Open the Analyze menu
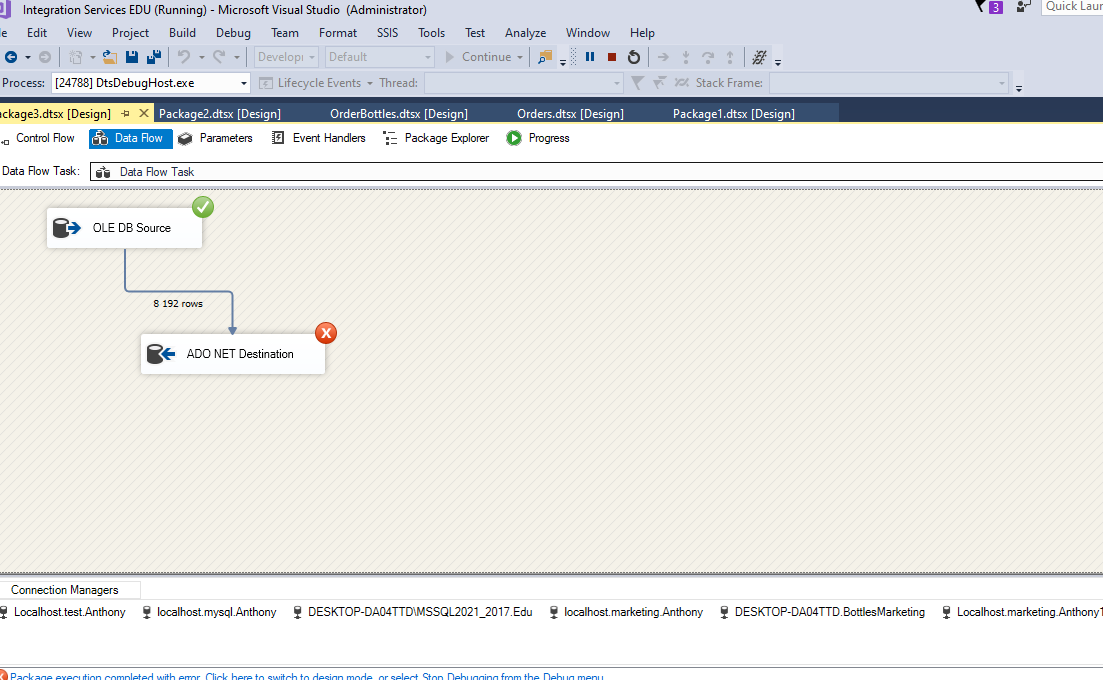1103x680 pixels. (x=525, y=33)
